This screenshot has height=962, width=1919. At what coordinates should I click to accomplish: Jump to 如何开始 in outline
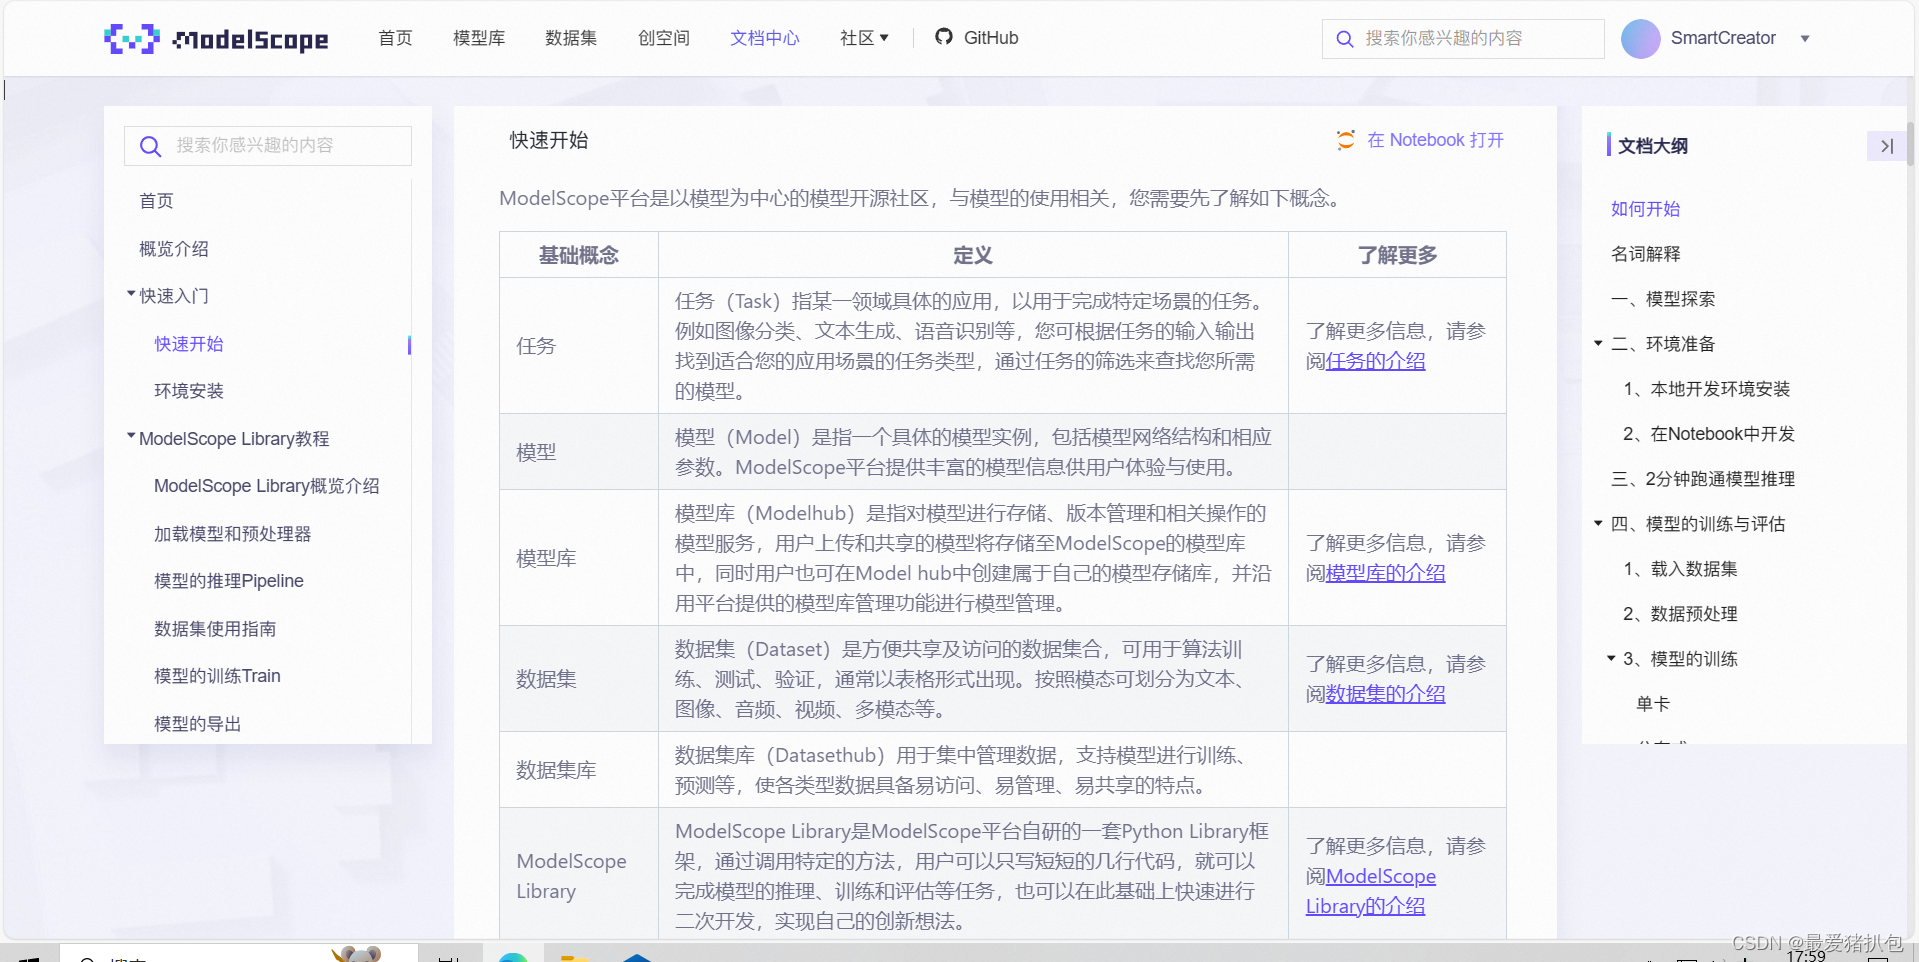(x=1646, y=209)
